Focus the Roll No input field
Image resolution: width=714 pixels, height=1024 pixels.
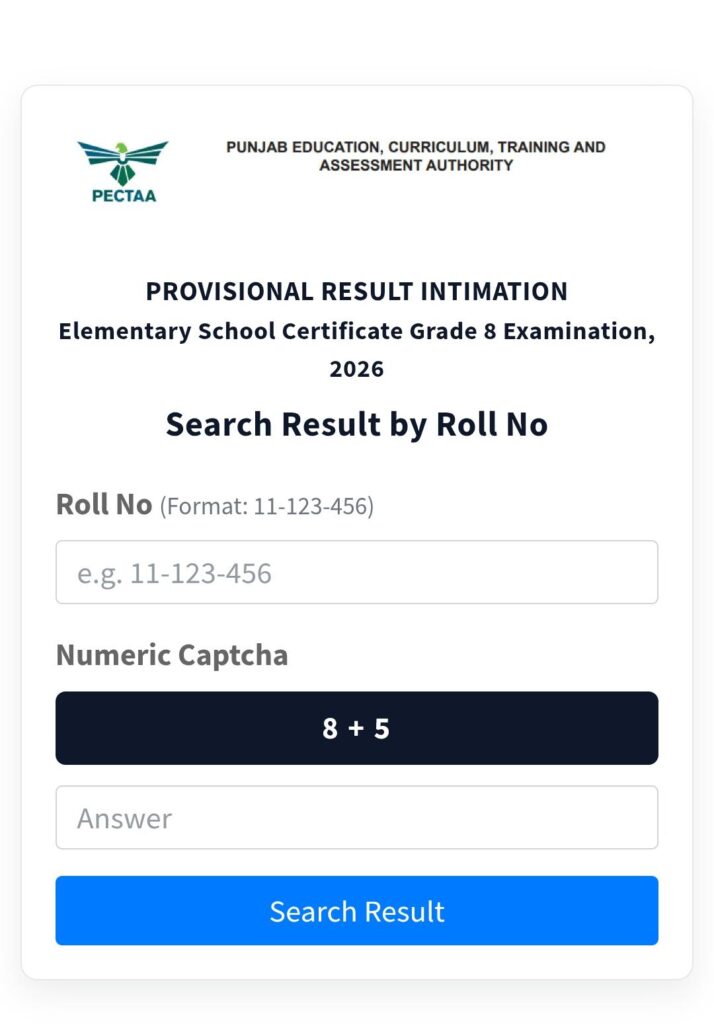[x=357, y=573]
